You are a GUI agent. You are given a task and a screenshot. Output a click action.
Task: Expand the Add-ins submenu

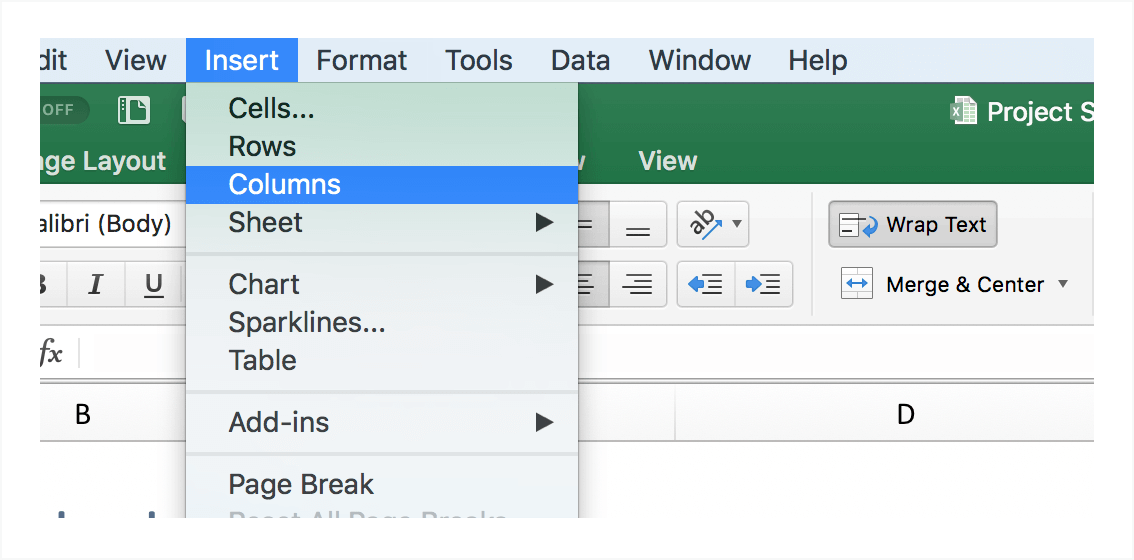pyautogui.click(x=543, y=422)
